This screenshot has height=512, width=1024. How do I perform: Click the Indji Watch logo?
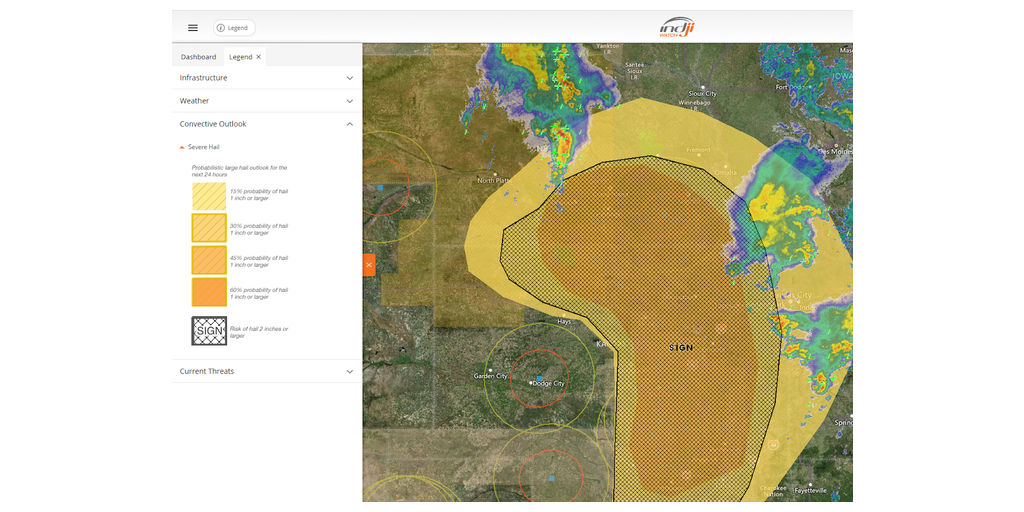[677, 27]
